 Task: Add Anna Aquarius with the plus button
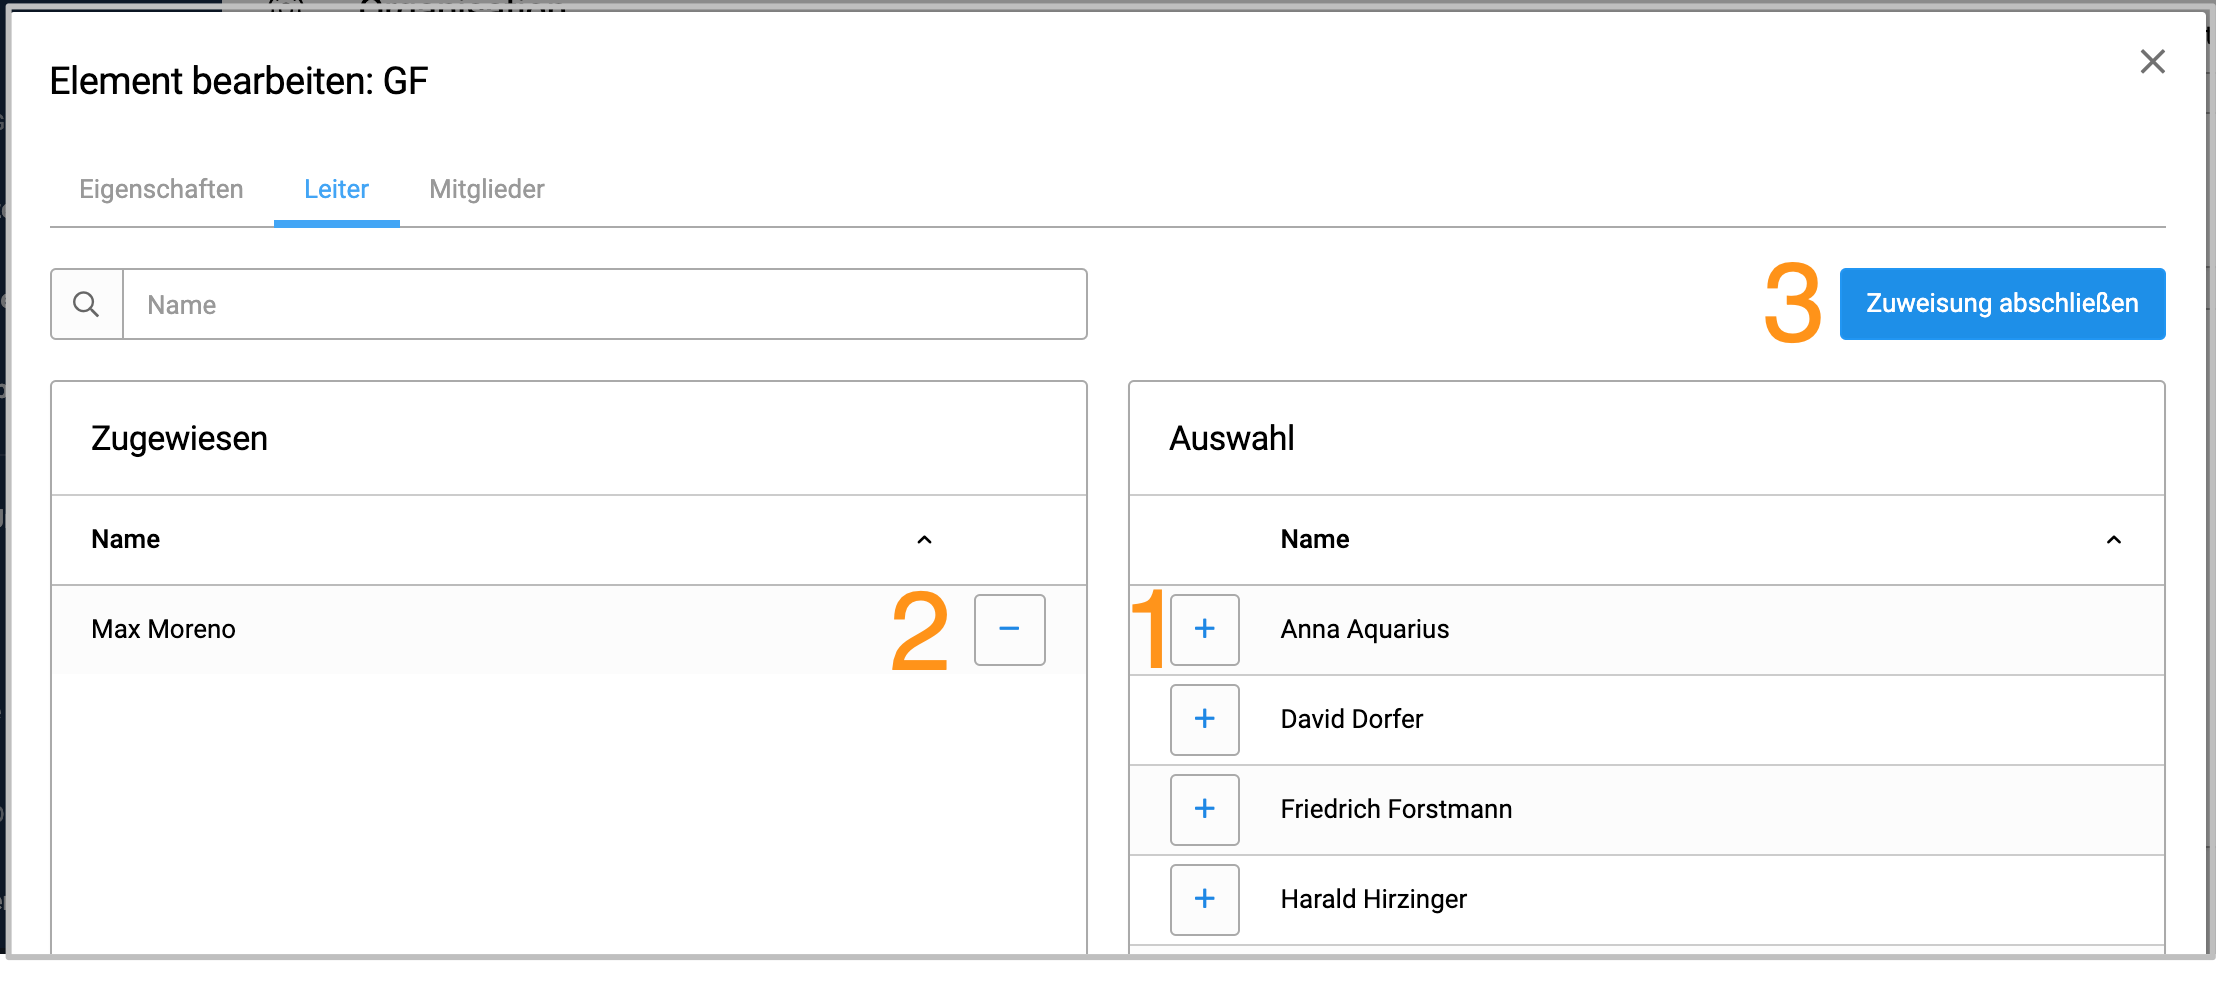tap(1204, 629)
